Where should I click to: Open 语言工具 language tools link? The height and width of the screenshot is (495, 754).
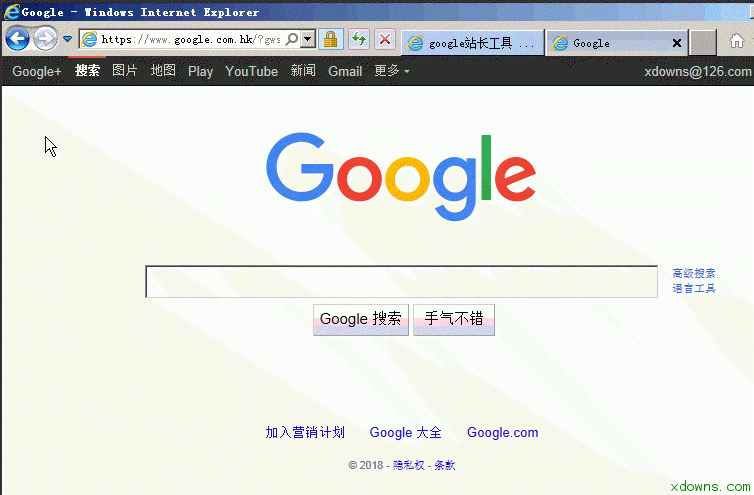(693, 288)
